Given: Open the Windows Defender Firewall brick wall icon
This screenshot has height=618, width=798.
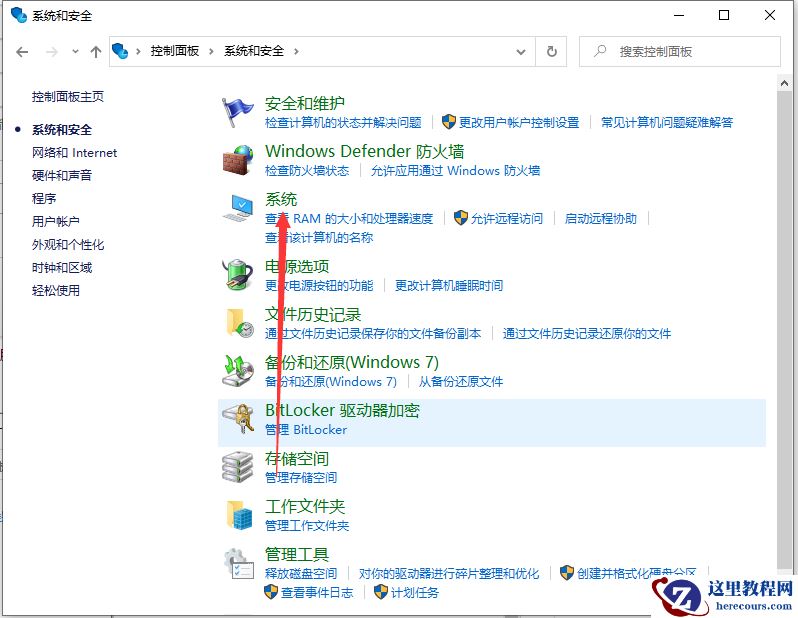Looking at the screenshot, I should click(238, 160).
